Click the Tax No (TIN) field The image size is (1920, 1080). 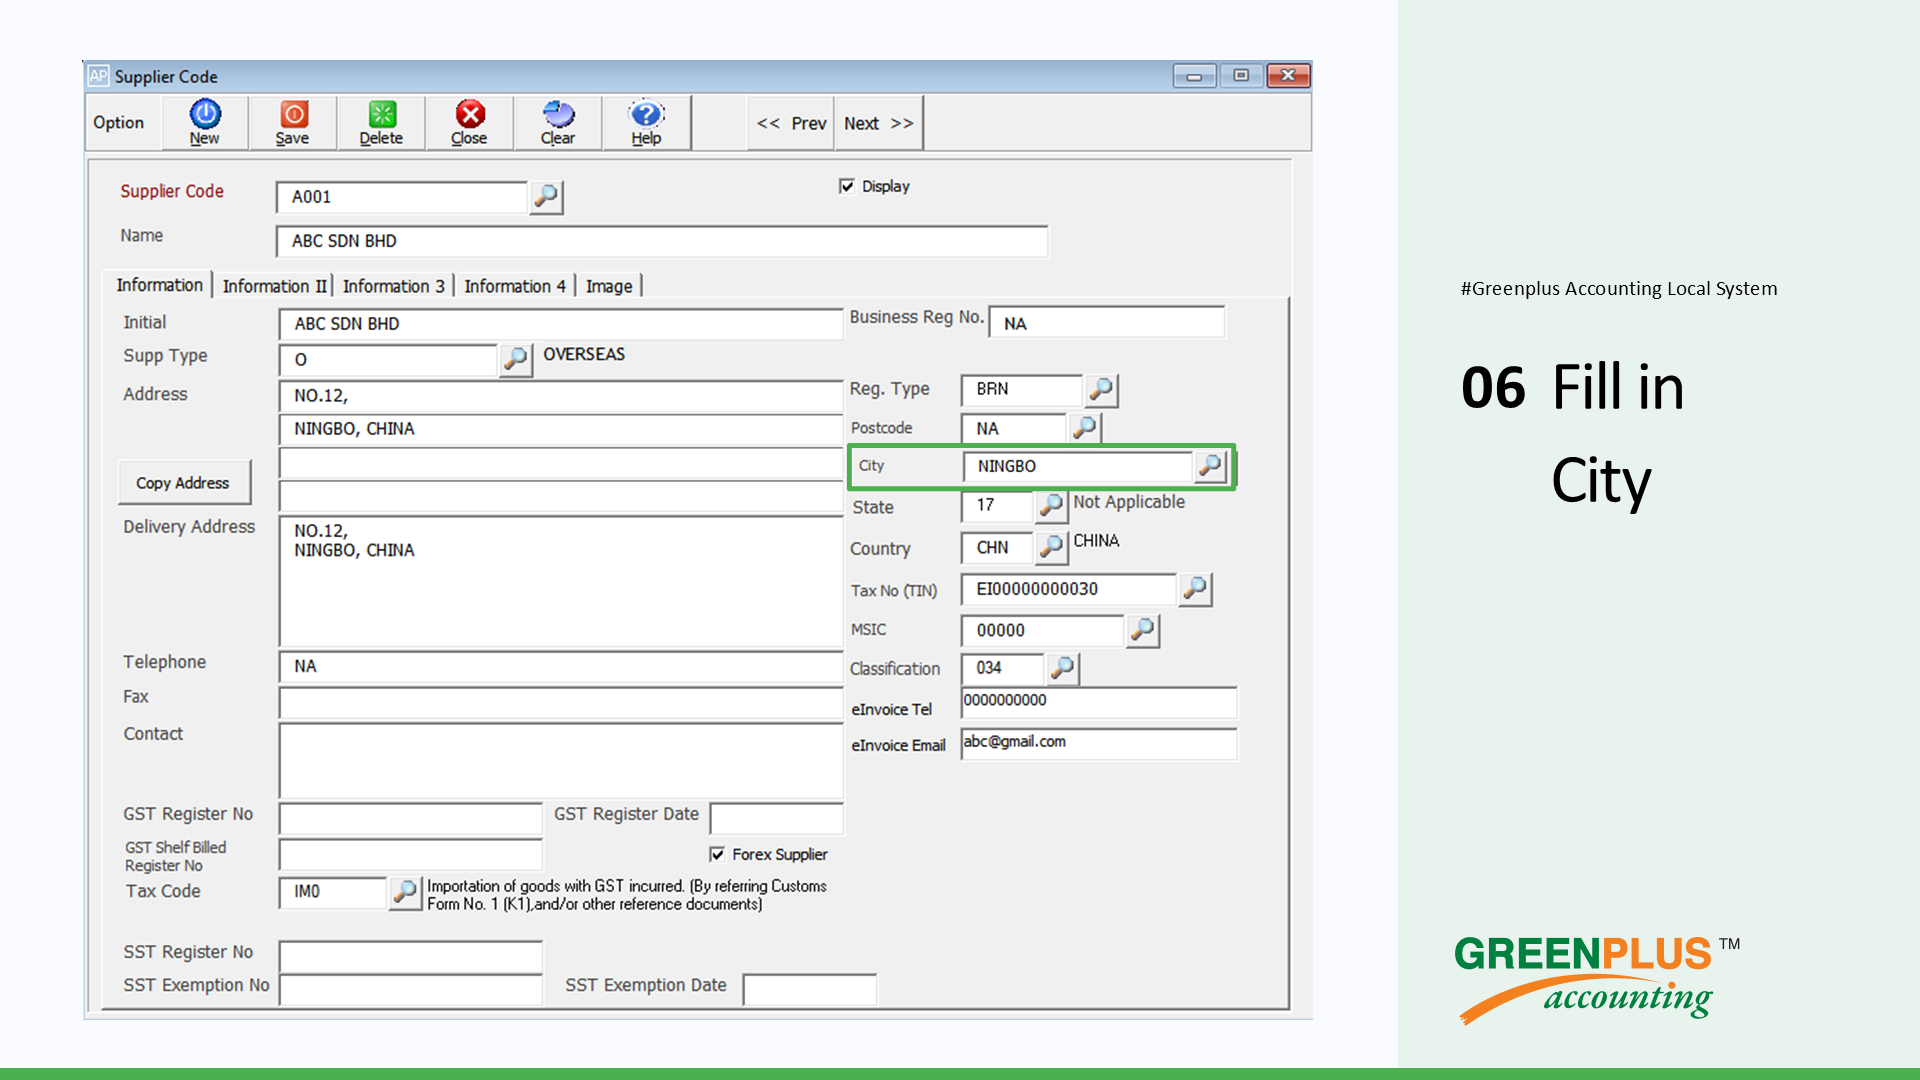pos(1069,590)
